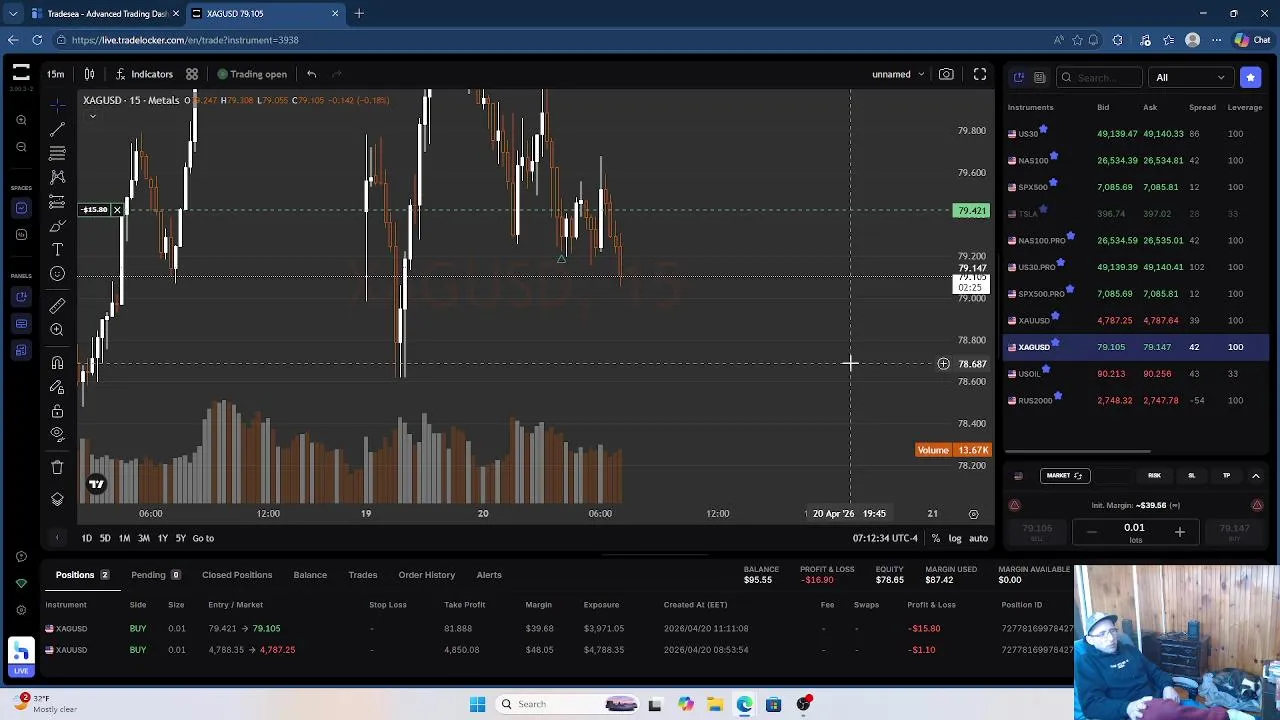Screen dimensions: 1280x720
Task: Open the All instruments filter dropdown
Action: click(x=1190, y=77)
